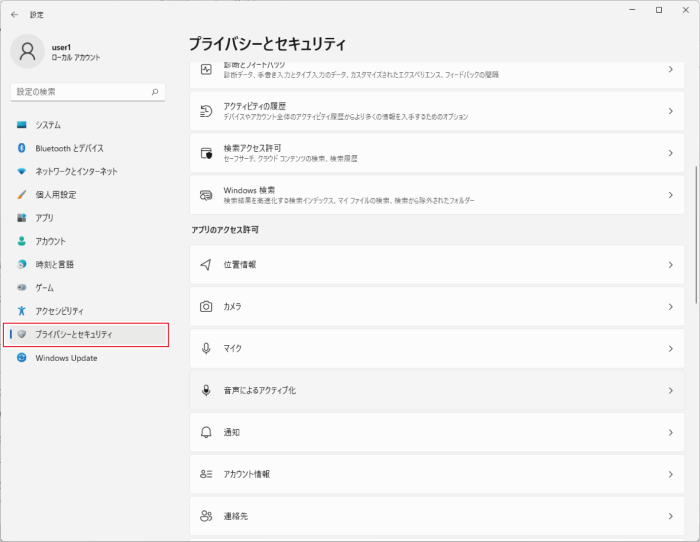The height and width of the screenshot is (542, 700).
Task: Click the 検索アクセス許可 shield icon
Action: 206,153
